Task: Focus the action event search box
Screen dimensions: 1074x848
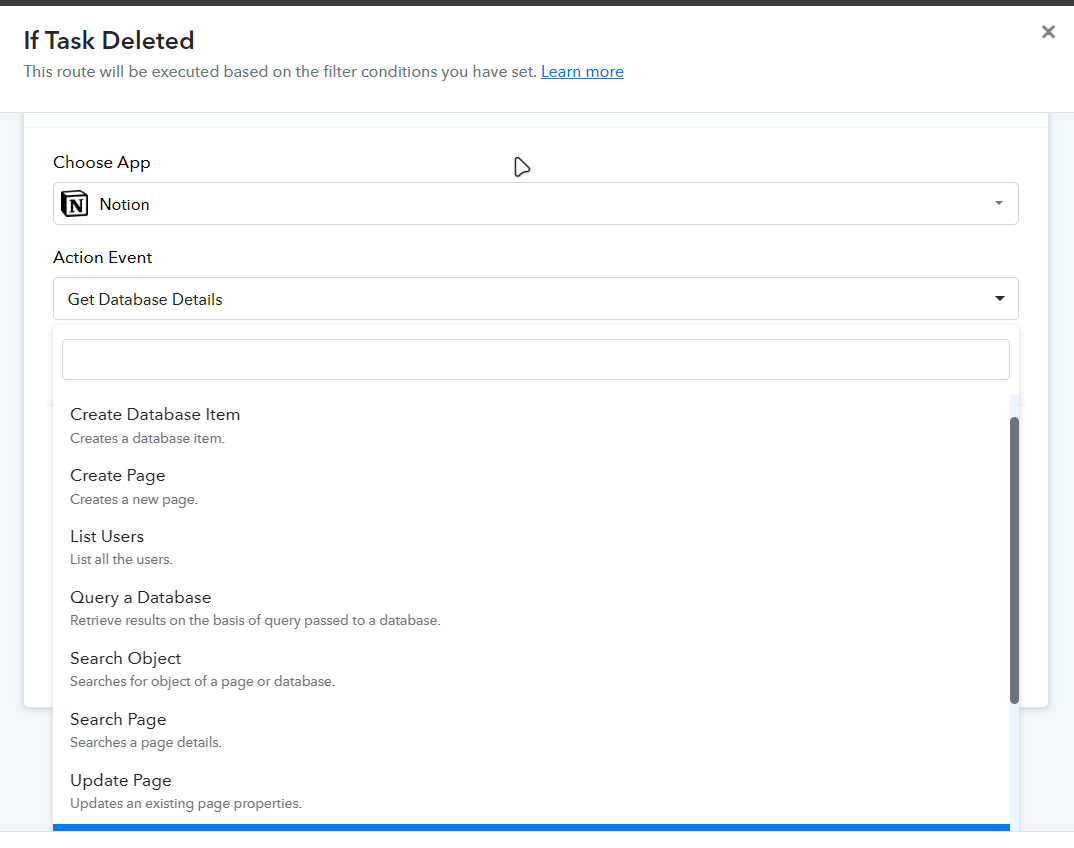Action: point(536,360)
